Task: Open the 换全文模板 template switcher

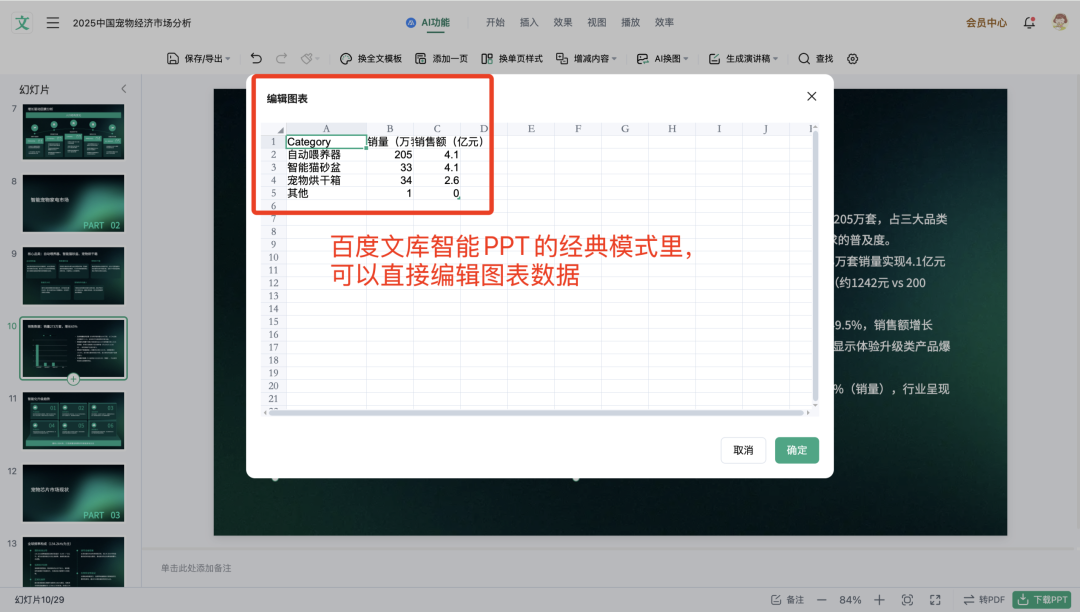Action: click(370, 59)
